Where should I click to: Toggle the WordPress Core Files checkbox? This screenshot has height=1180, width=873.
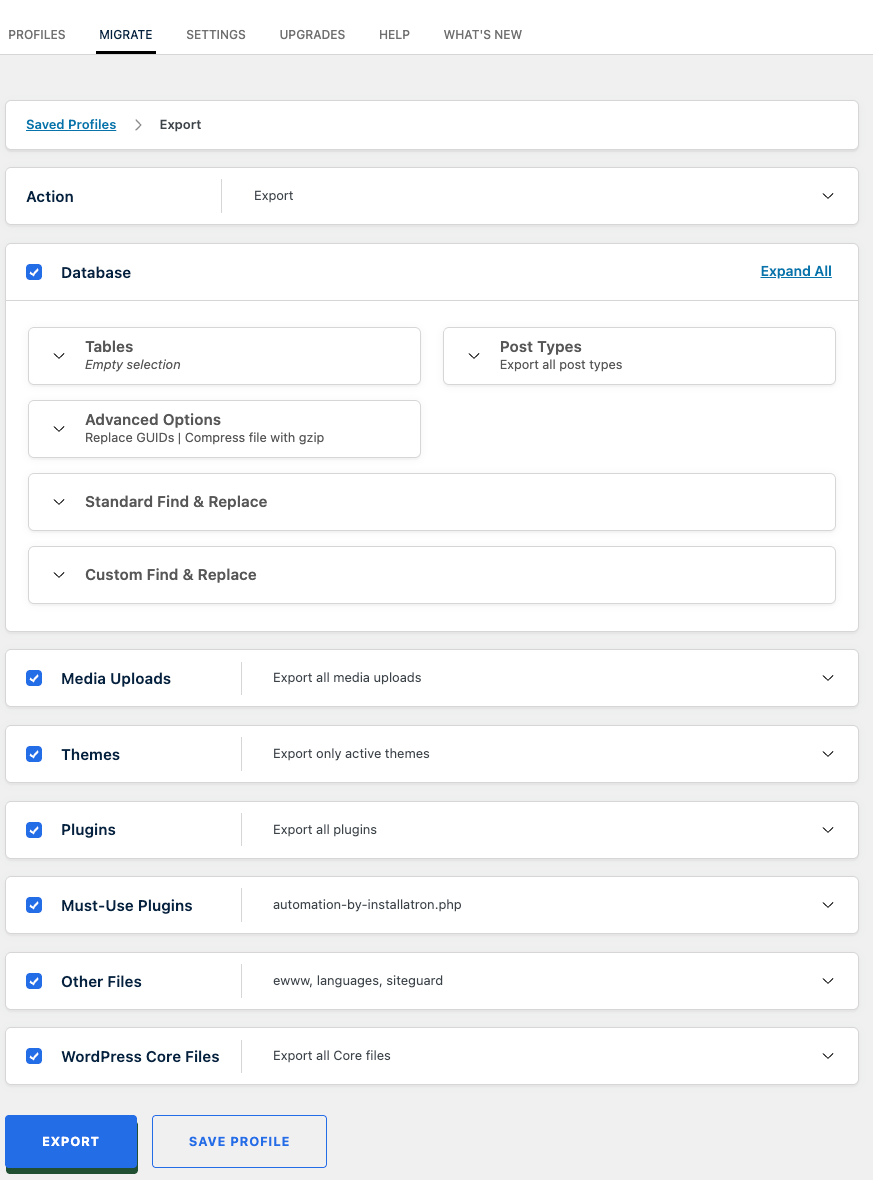tap(34, 1056)
